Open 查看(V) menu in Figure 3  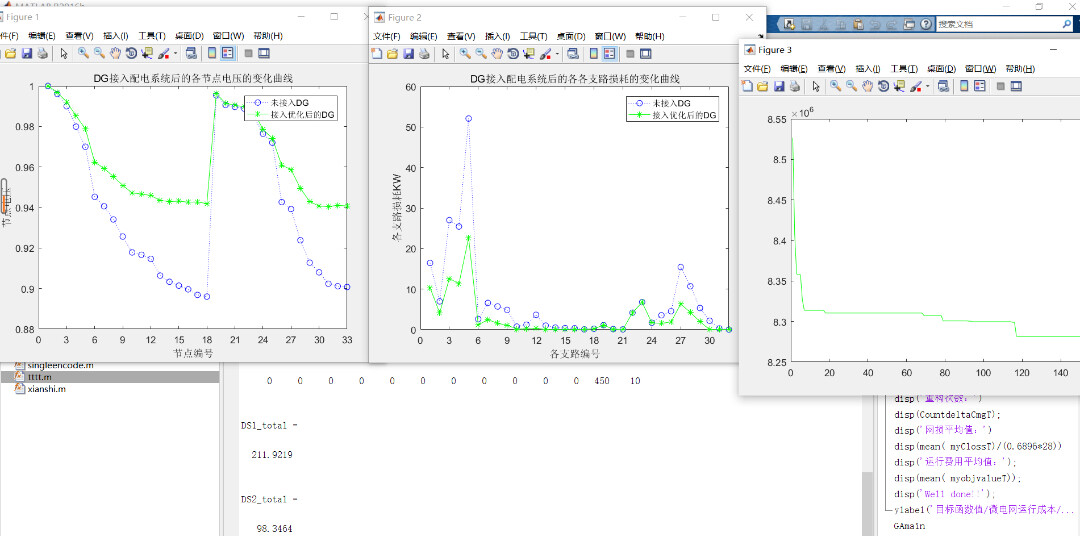tap(831, 69)
